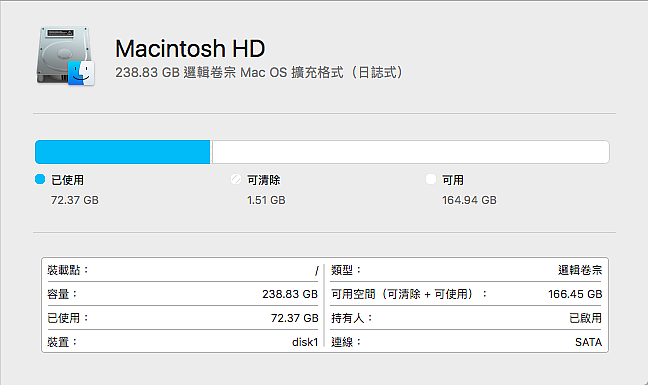Image resolution: width=648 pixels, height=385 pixels.
Task: Click the 1.51 GB purgeable value
Action: pyautogui.click(x=266, y=200)
